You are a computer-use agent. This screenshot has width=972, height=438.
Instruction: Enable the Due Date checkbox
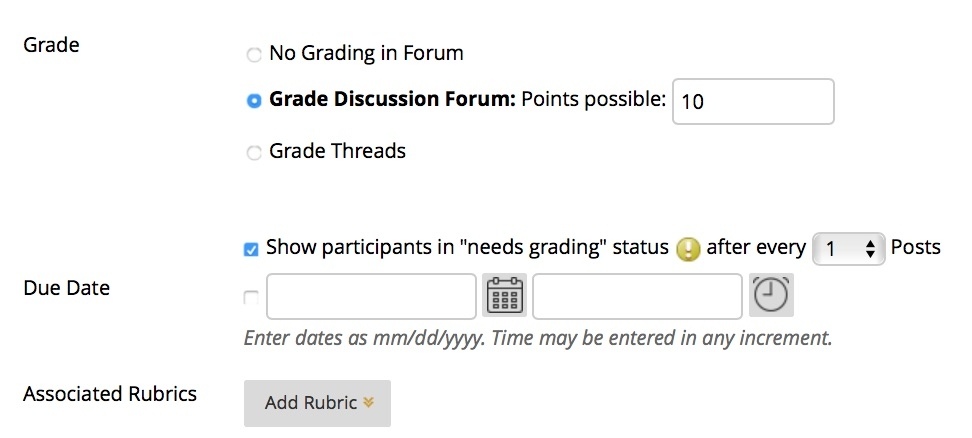click(251, 297)
